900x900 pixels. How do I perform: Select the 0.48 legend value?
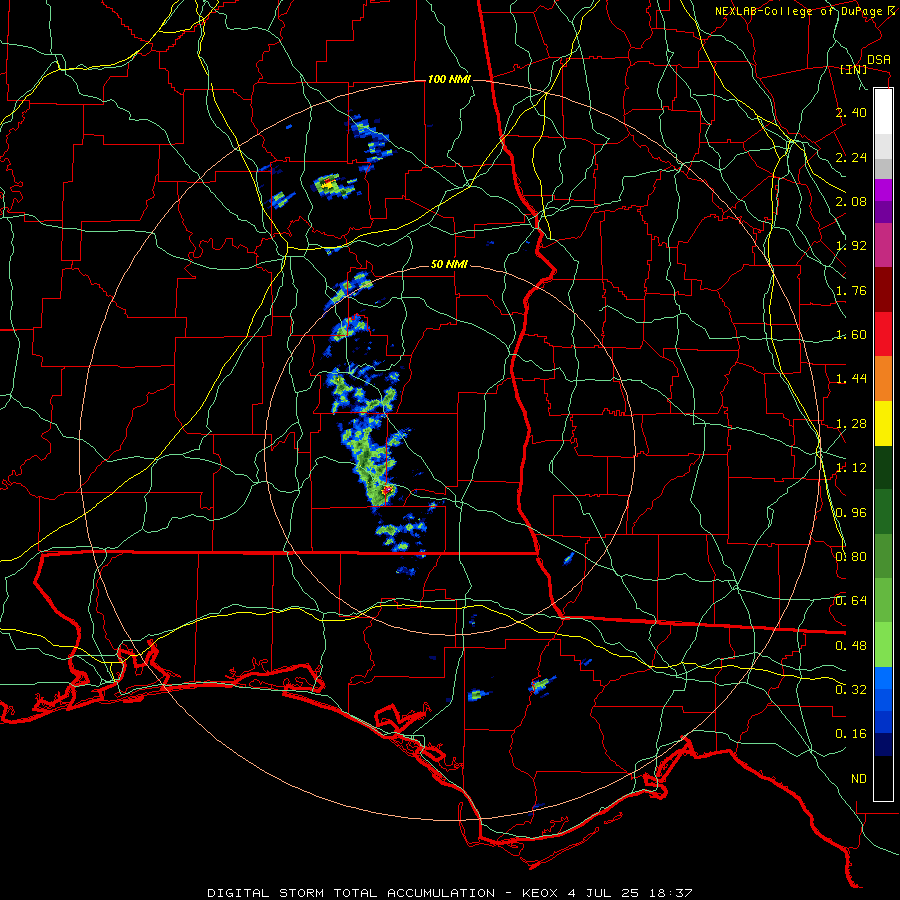(x=851, y=646)
